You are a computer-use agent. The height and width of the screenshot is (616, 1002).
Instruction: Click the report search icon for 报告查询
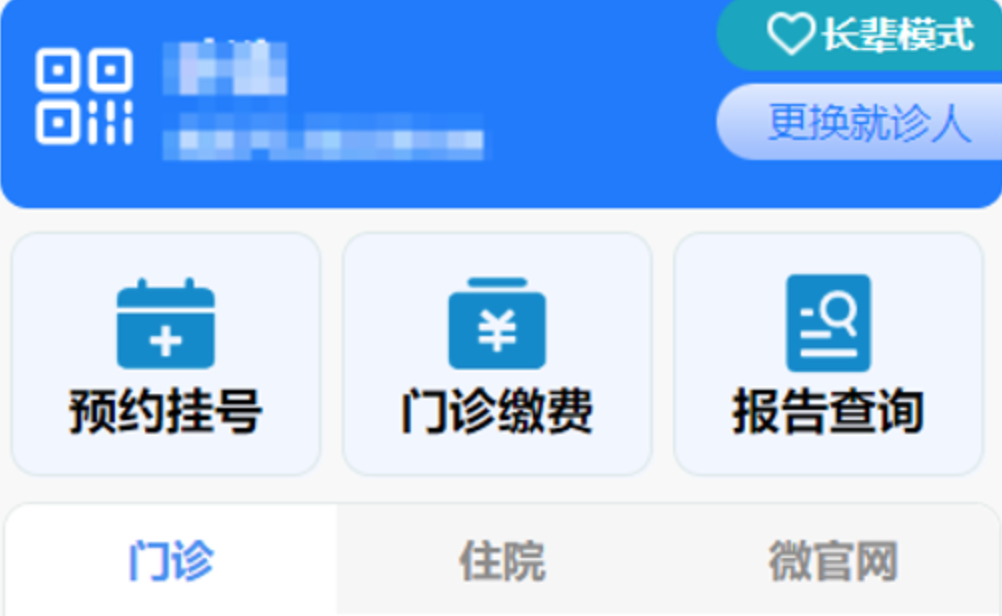pos(828,323)
